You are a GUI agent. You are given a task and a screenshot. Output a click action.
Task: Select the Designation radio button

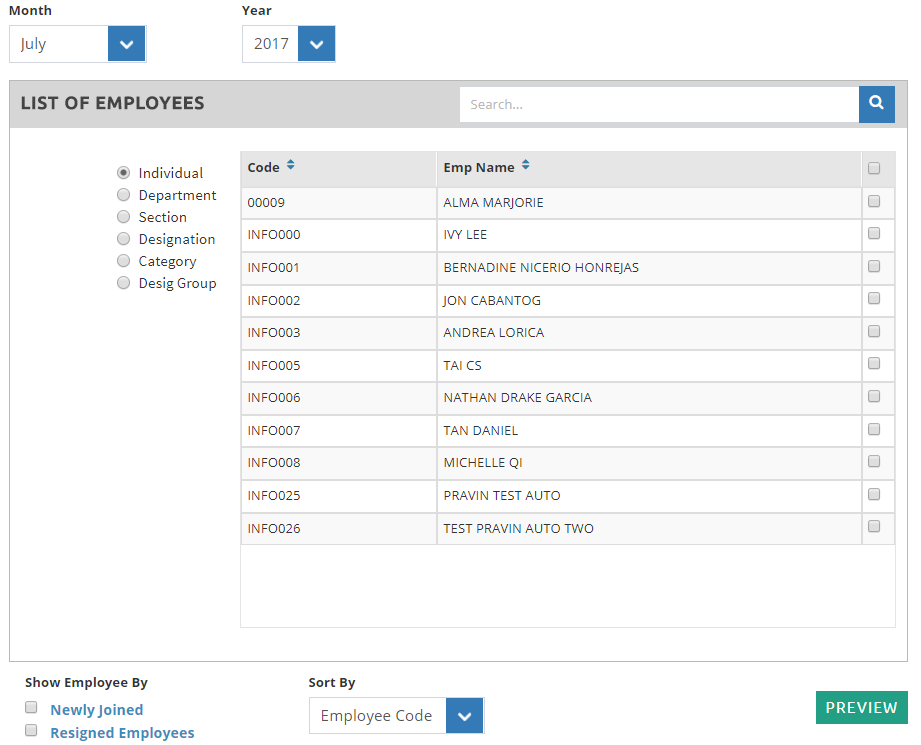click(124, 239)
